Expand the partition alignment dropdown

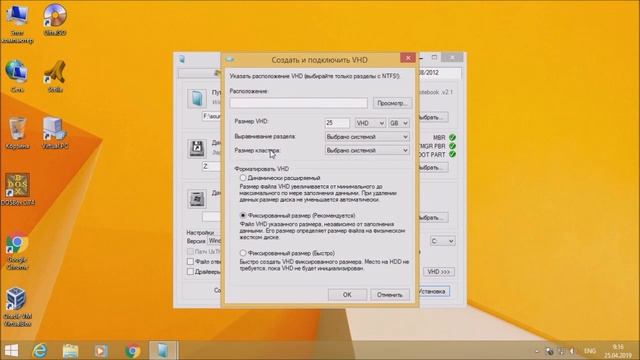pos(367,137)
